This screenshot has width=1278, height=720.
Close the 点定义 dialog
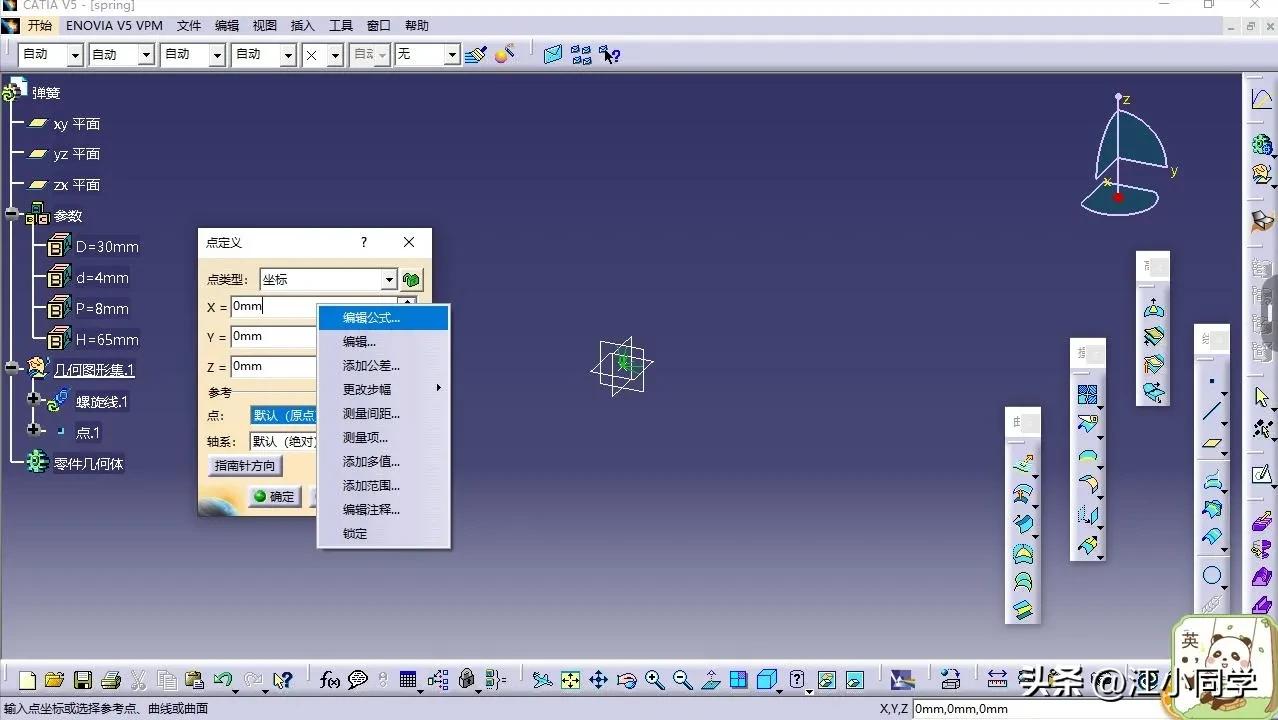pyautogui.click(x=408, y=242)
